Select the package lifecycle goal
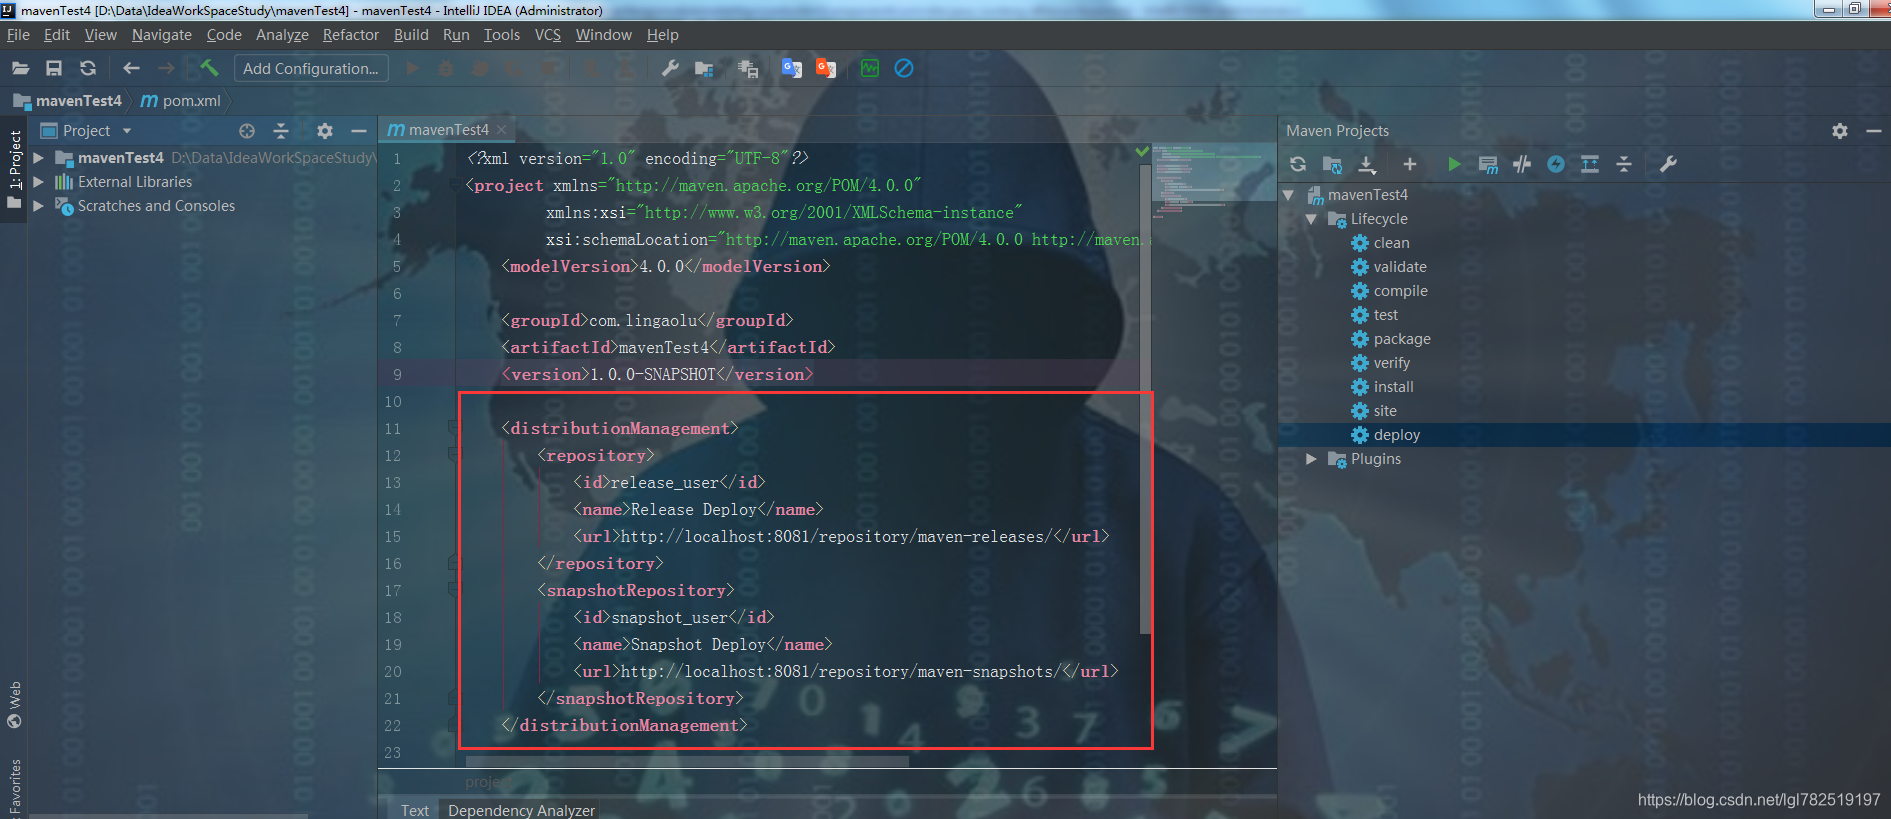This screenshot has height=819, width=1891. (x=1402, y=339)
